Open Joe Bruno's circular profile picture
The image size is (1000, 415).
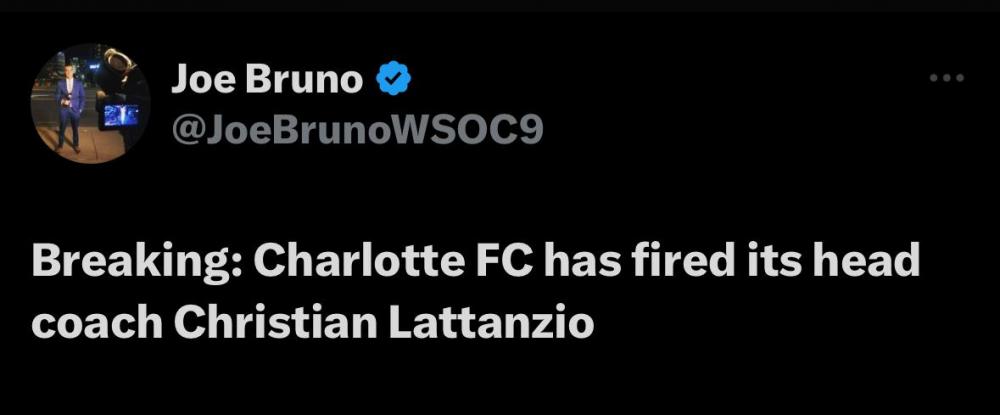91,104
